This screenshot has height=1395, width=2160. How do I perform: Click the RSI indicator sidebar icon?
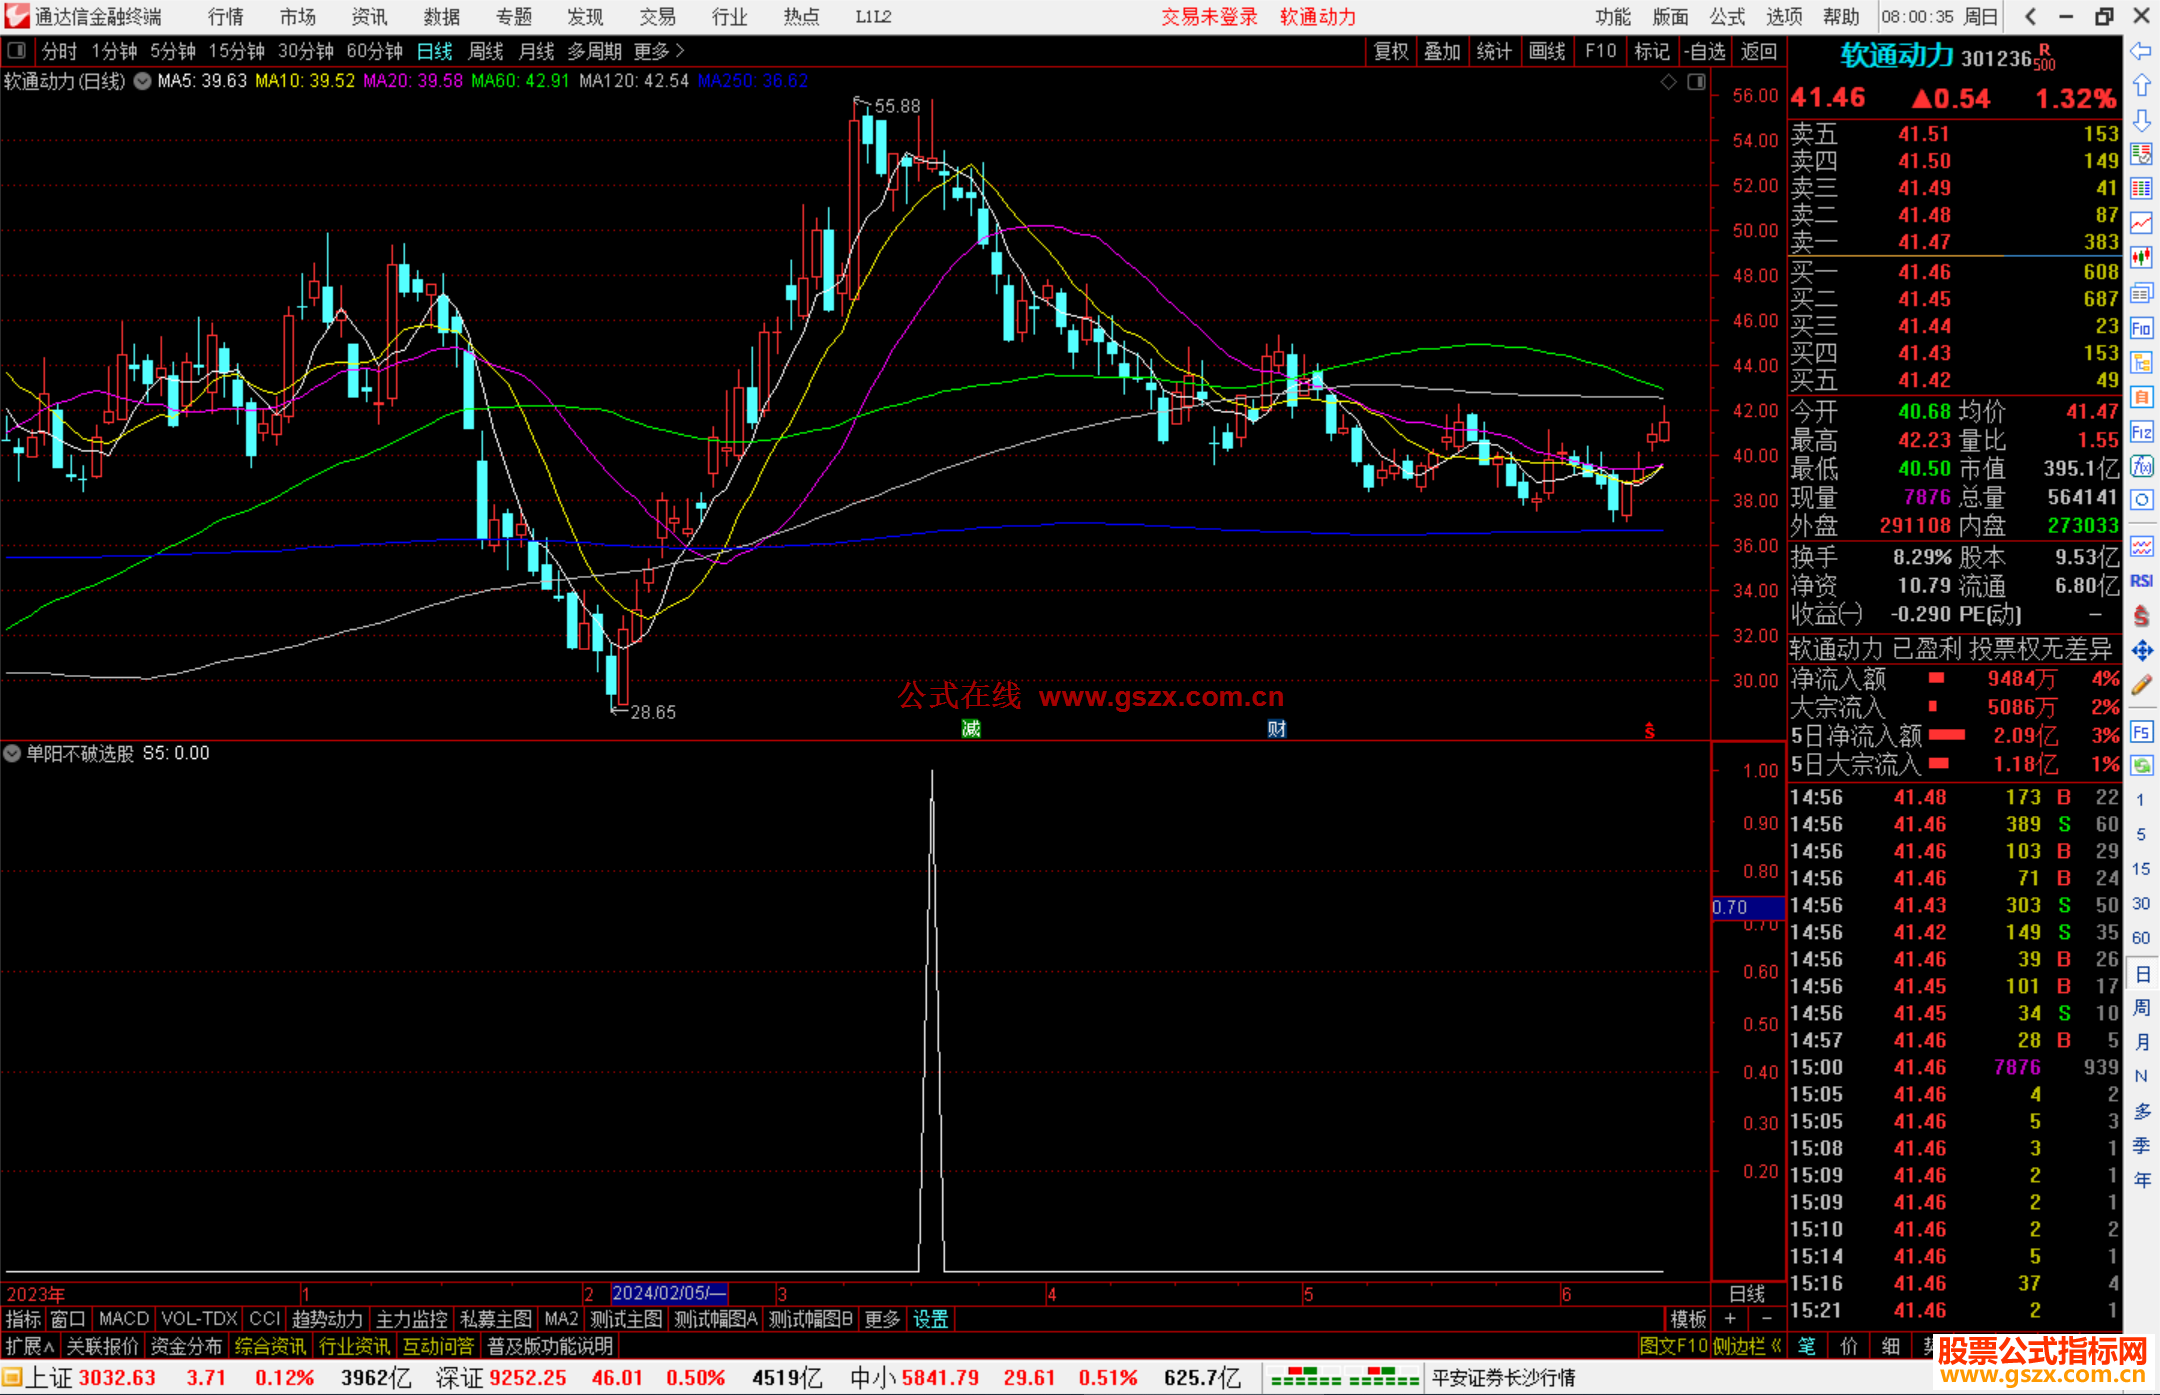[x=2141, y=581]
